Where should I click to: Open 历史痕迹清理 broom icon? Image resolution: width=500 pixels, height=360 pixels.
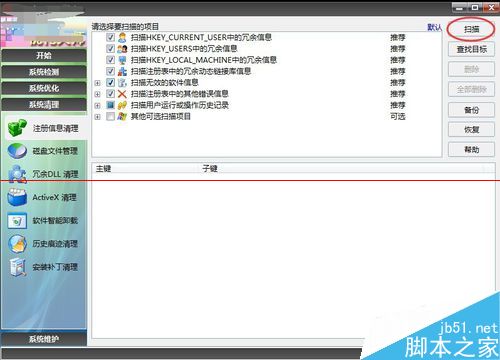(17, 244)
